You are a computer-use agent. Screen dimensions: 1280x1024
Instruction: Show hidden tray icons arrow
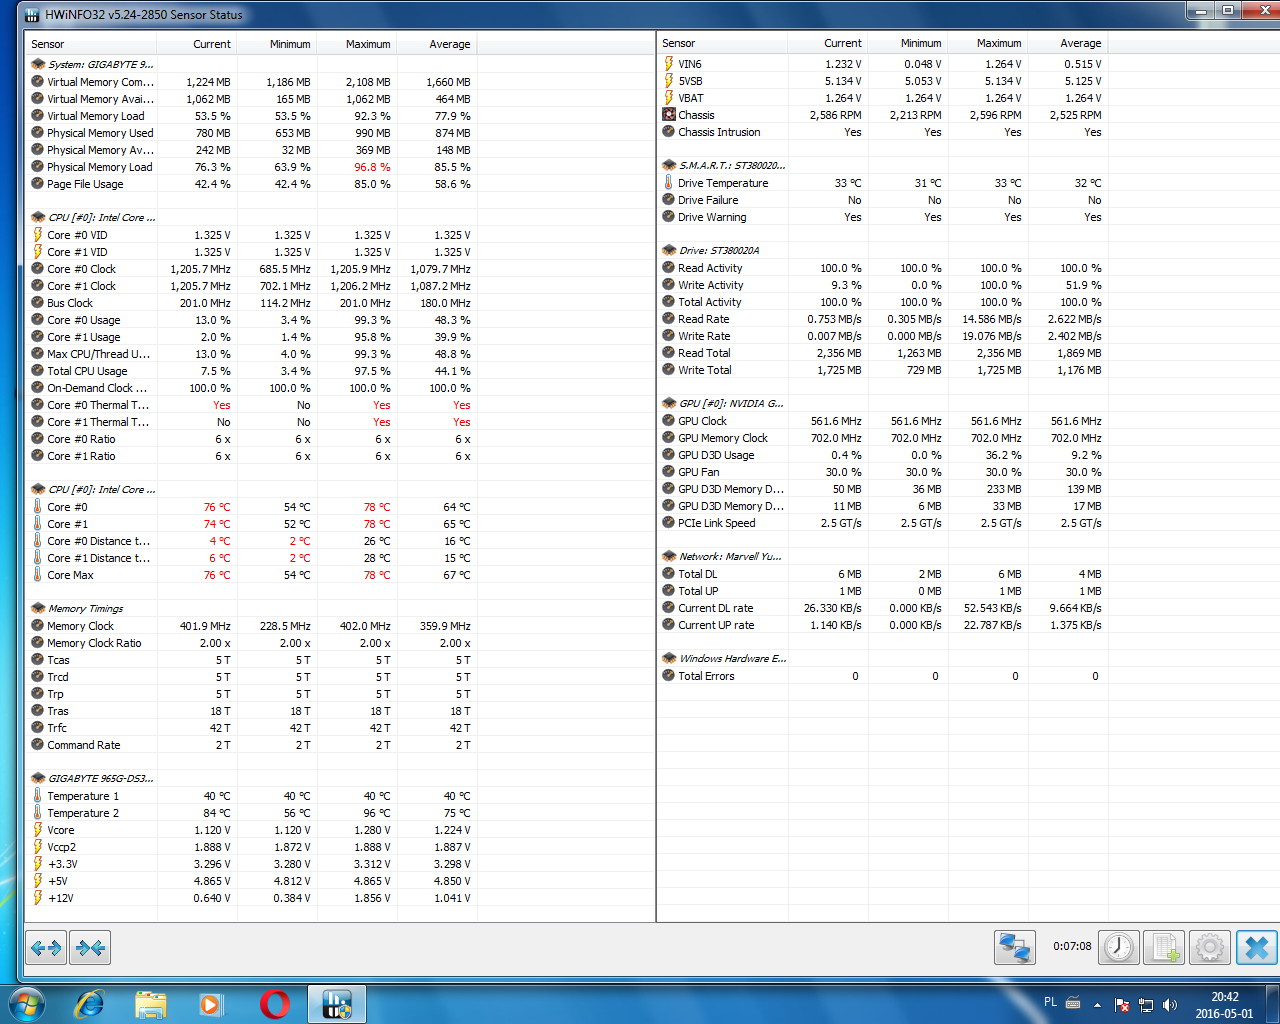pos(1097,1004)
